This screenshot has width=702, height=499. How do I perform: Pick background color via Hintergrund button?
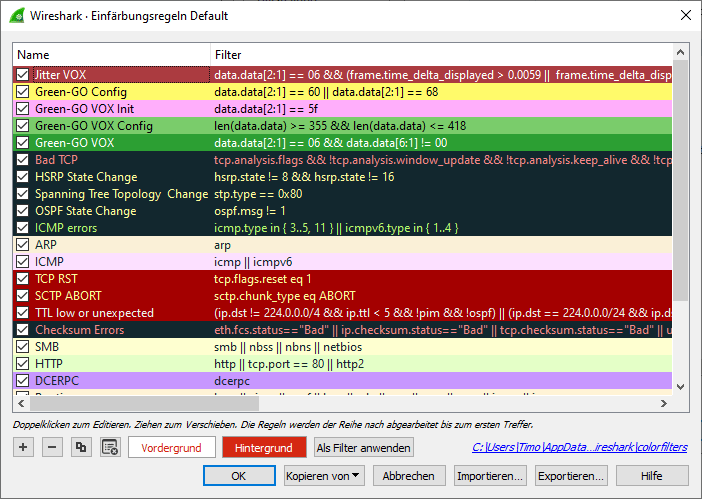[x=264, y=448]
